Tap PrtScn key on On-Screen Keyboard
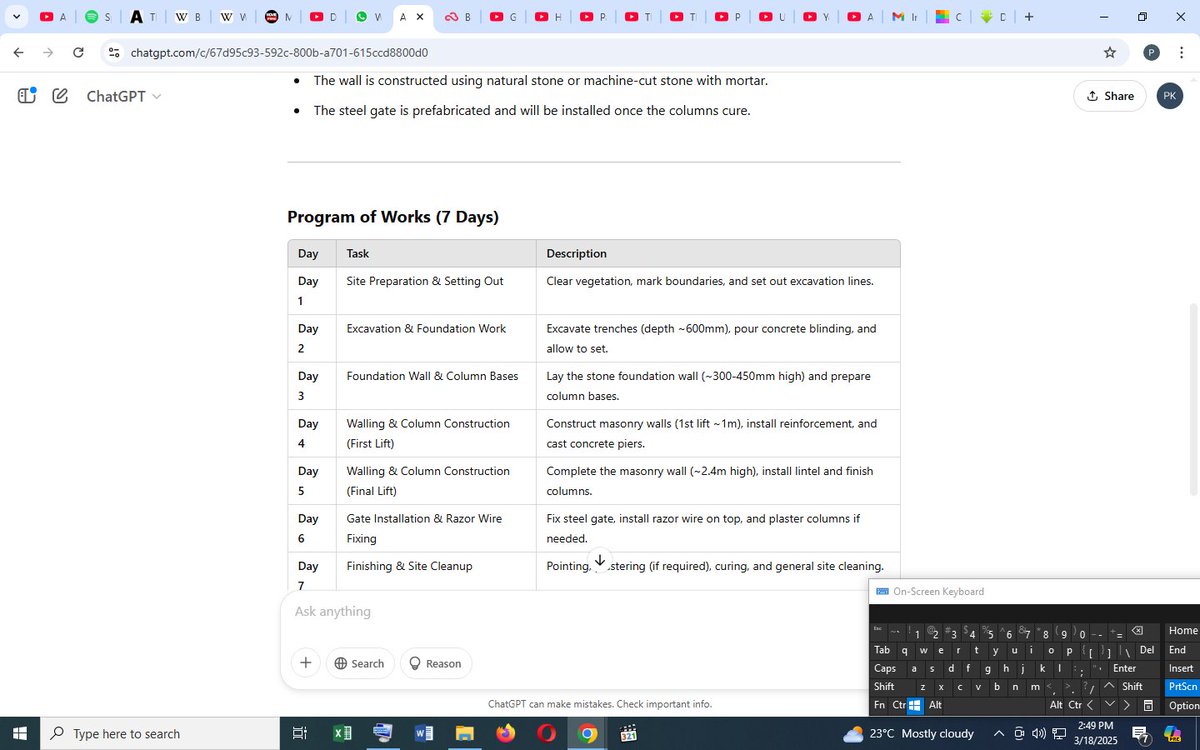The width and height of the screenshot is (1200, 750). pyautogui.click(x=1182, y=687)
